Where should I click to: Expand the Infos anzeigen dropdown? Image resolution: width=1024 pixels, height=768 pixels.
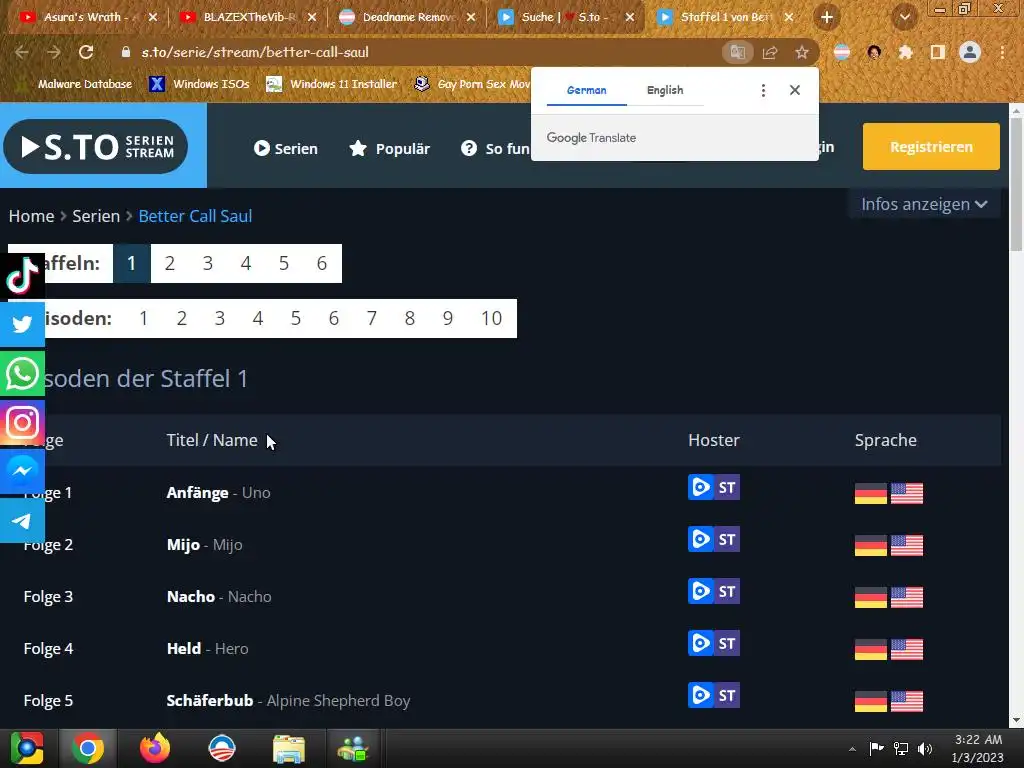pos(924,204)
